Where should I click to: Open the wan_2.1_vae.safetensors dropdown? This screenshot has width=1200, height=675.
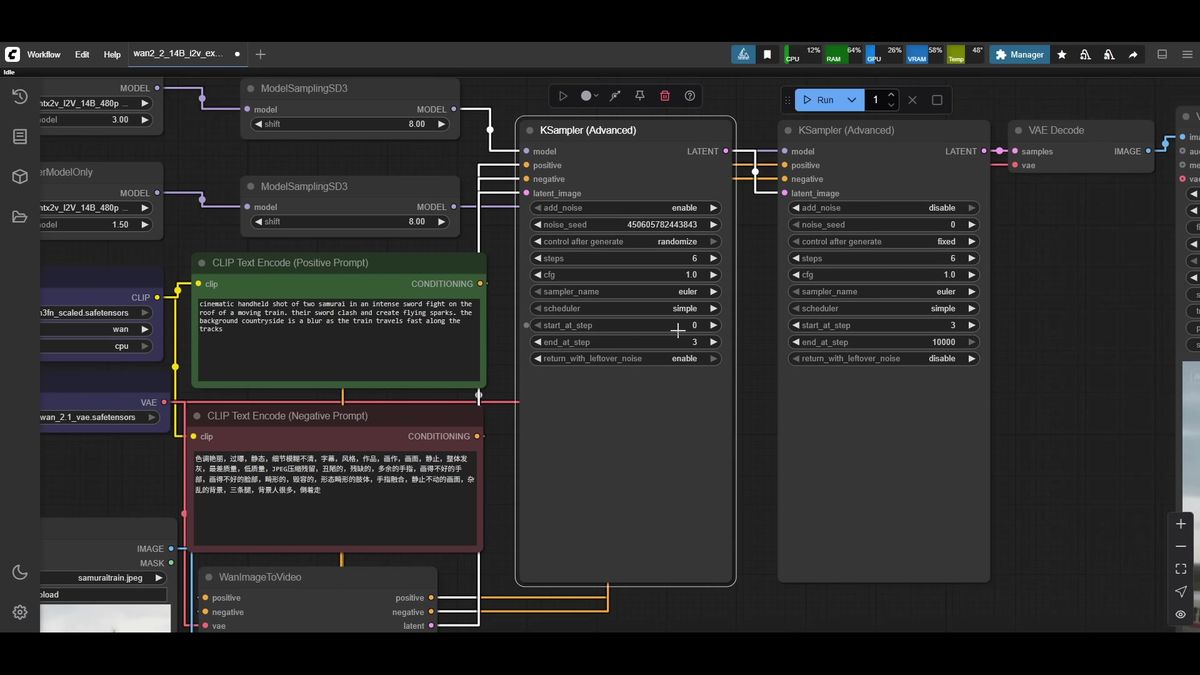click(x=101, y=417)
